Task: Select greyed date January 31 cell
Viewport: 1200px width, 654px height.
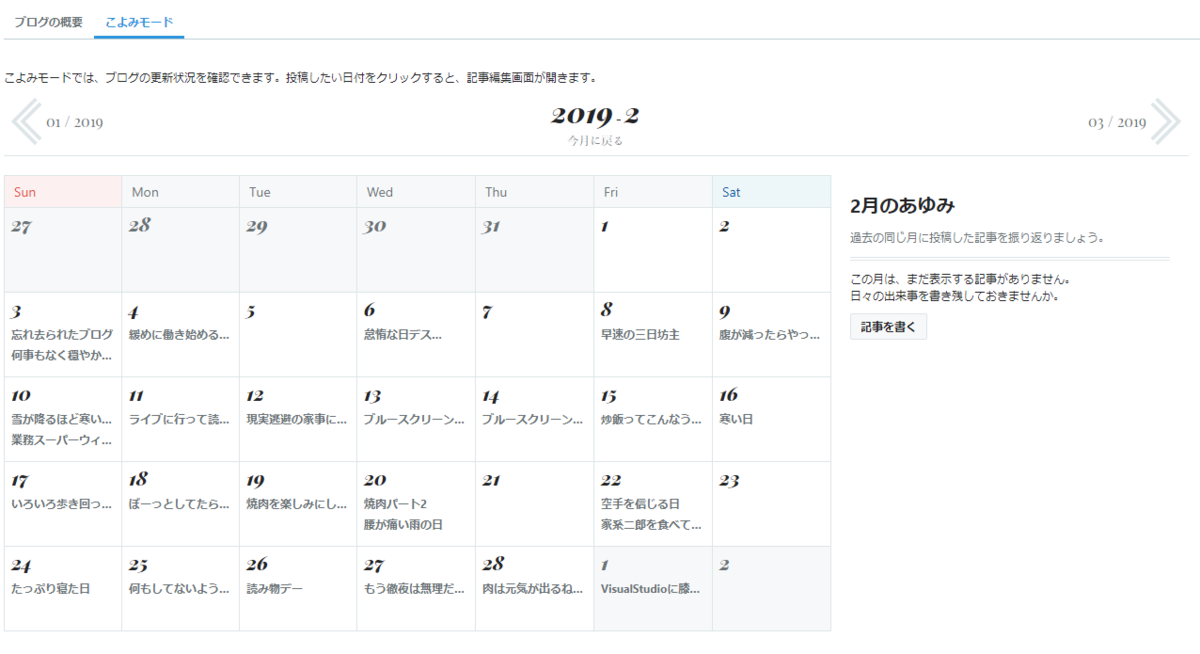Action: pos(534,250)
